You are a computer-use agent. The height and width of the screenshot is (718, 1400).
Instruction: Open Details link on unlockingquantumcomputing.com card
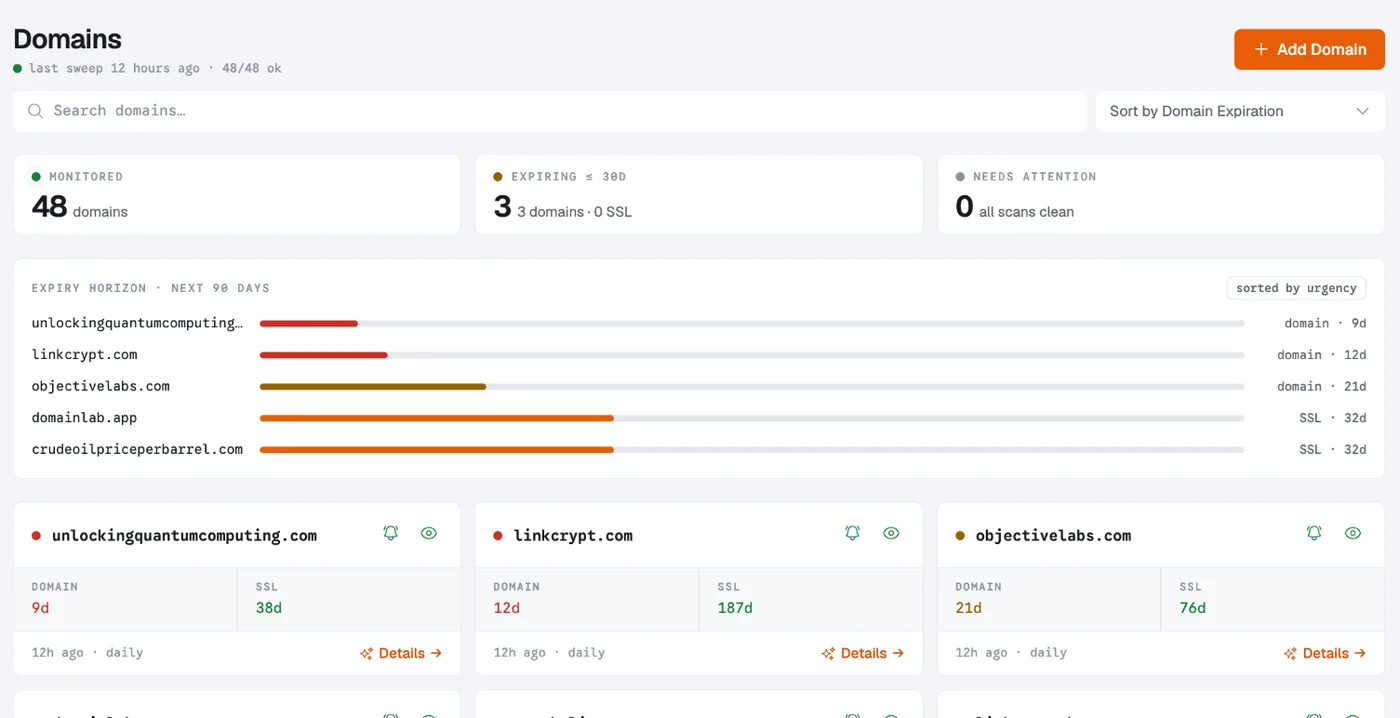tap(401, 653)
